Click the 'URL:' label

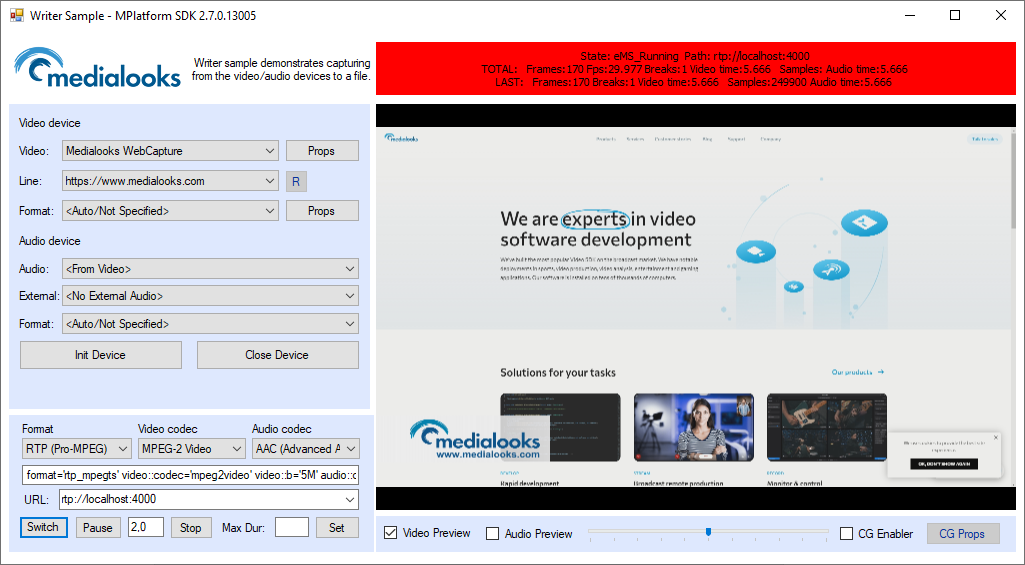point(37,500)
